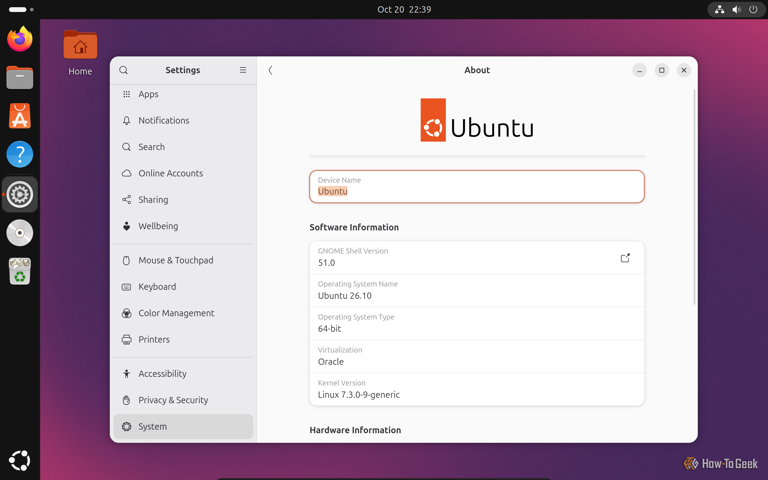The width and height of the screenshot is (768, 480).
Task: Show applications via Ubuntu logo button
Action: click(20, 460)
